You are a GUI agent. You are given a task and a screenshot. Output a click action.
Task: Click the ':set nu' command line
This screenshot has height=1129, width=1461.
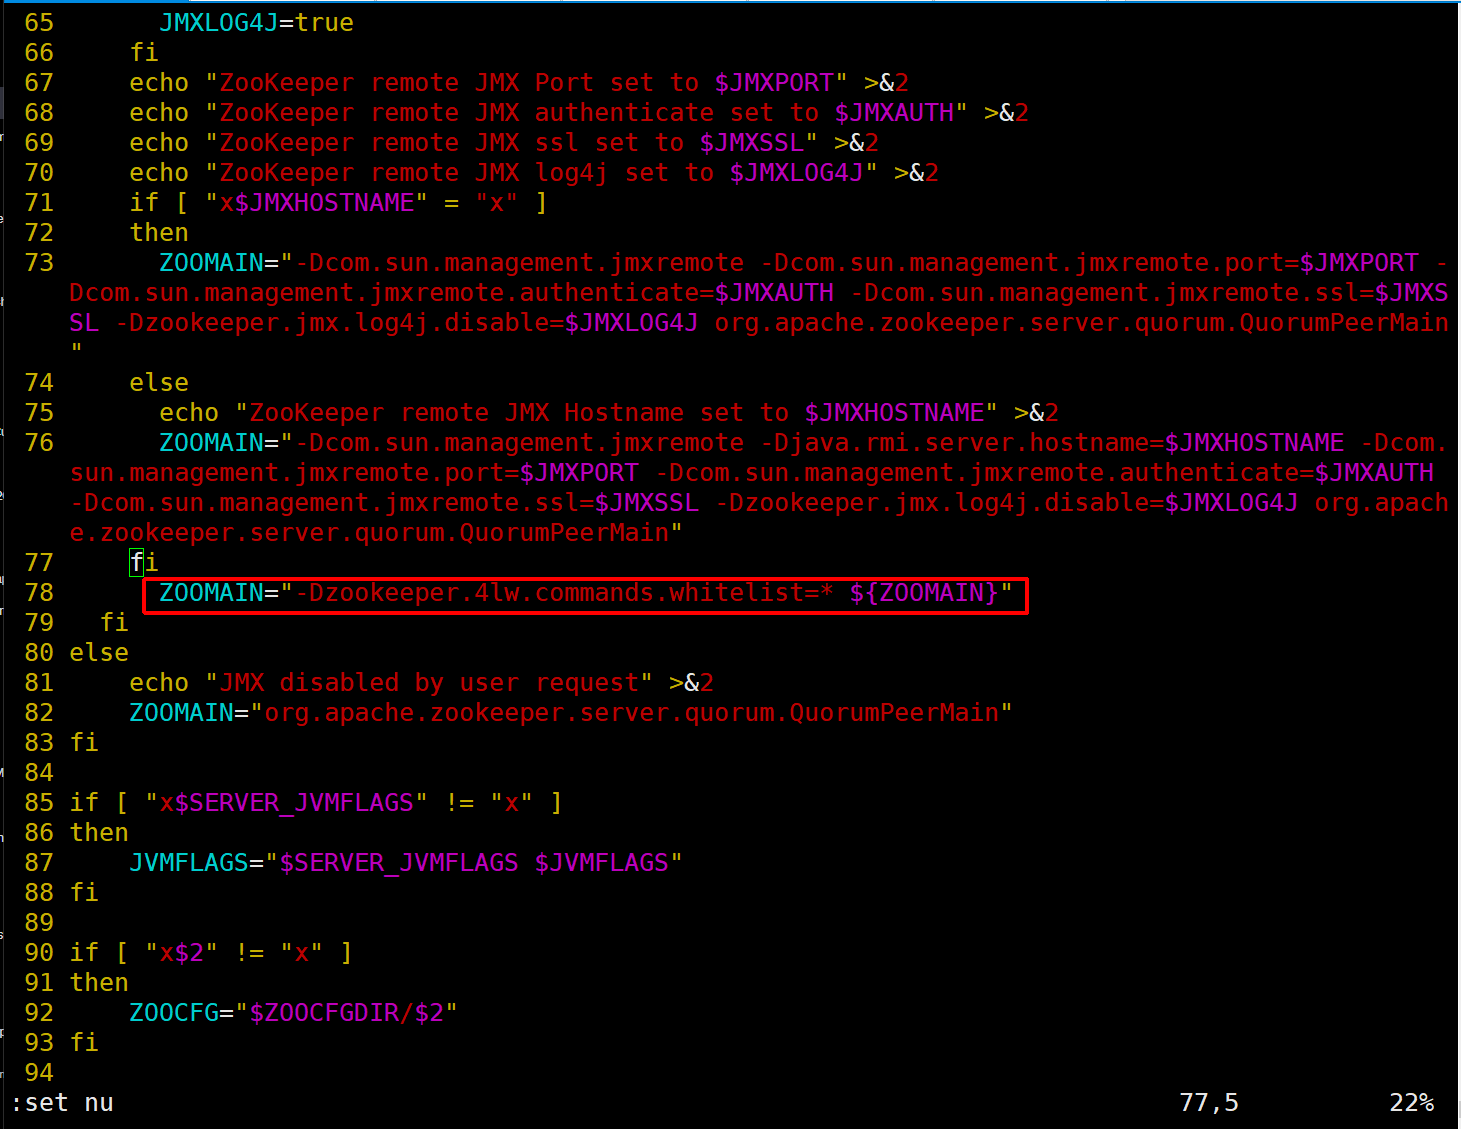[62, 1103]
